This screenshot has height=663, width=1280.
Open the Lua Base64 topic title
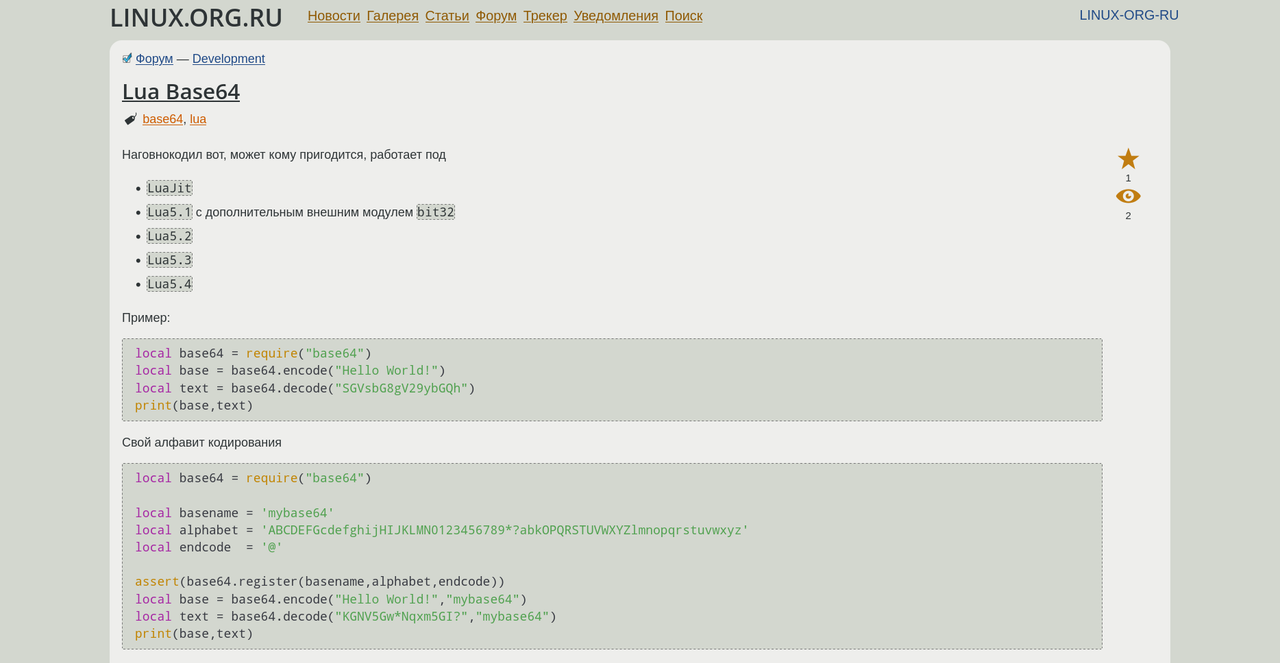(x=181, y=92)
